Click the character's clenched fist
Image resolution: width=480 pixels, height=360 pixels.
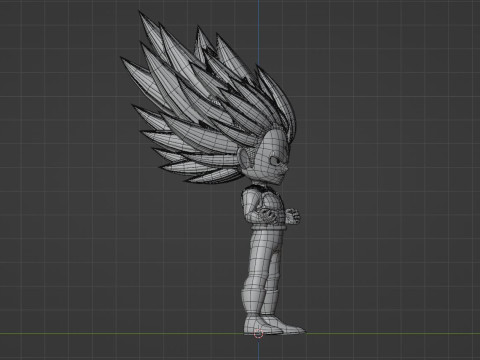(x=293, y=215)
